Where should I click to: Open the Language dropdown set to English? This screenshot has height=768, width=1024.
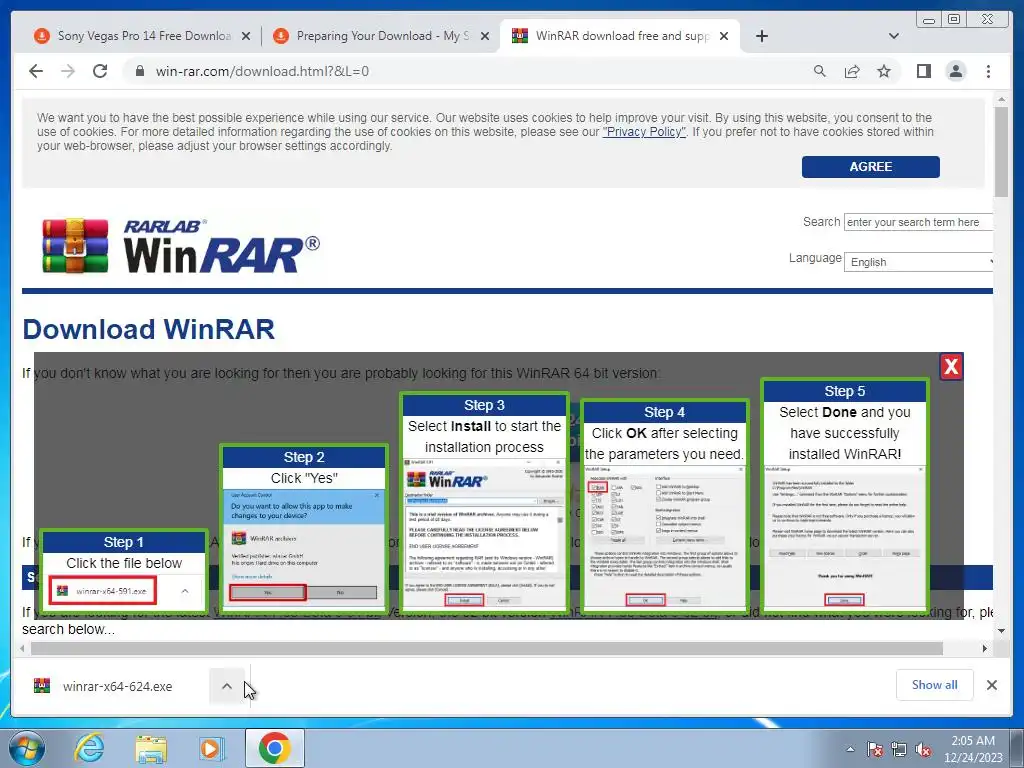tap(918, 262)
